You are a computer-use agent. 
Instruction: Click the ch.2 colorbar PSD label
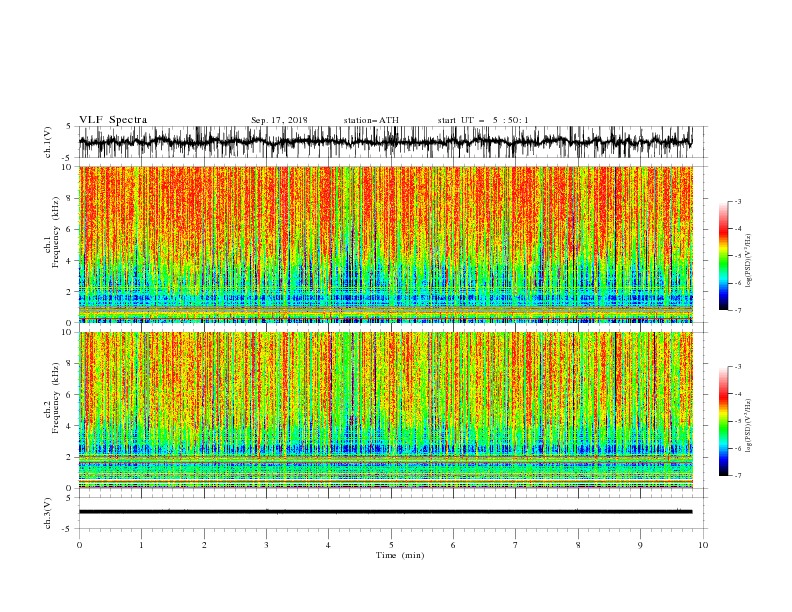click(x=749, y=426)
